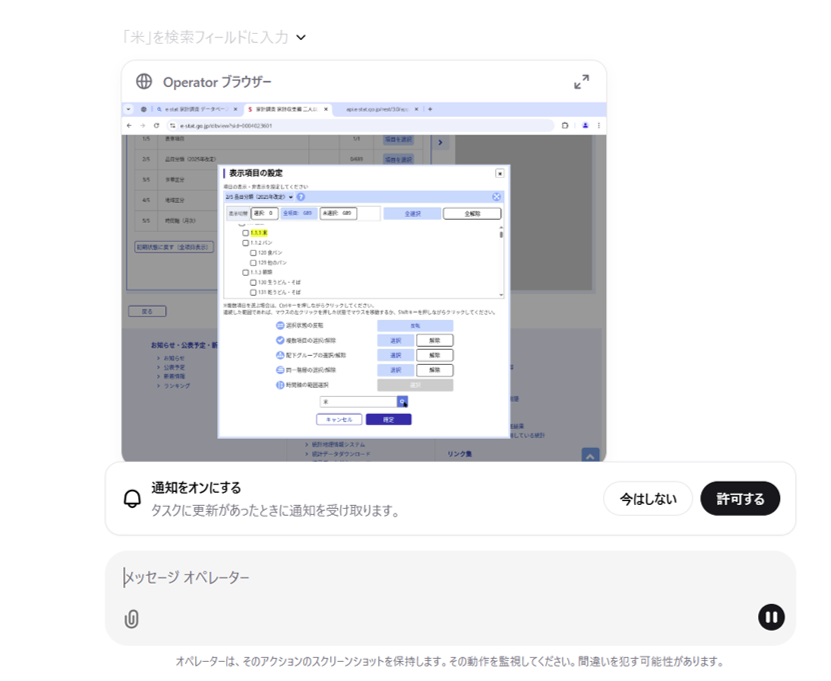Click the scroll-to-top arrow on the page
Image resolution: width=831 pixels, height=681 pixels.
coord(590,455)
